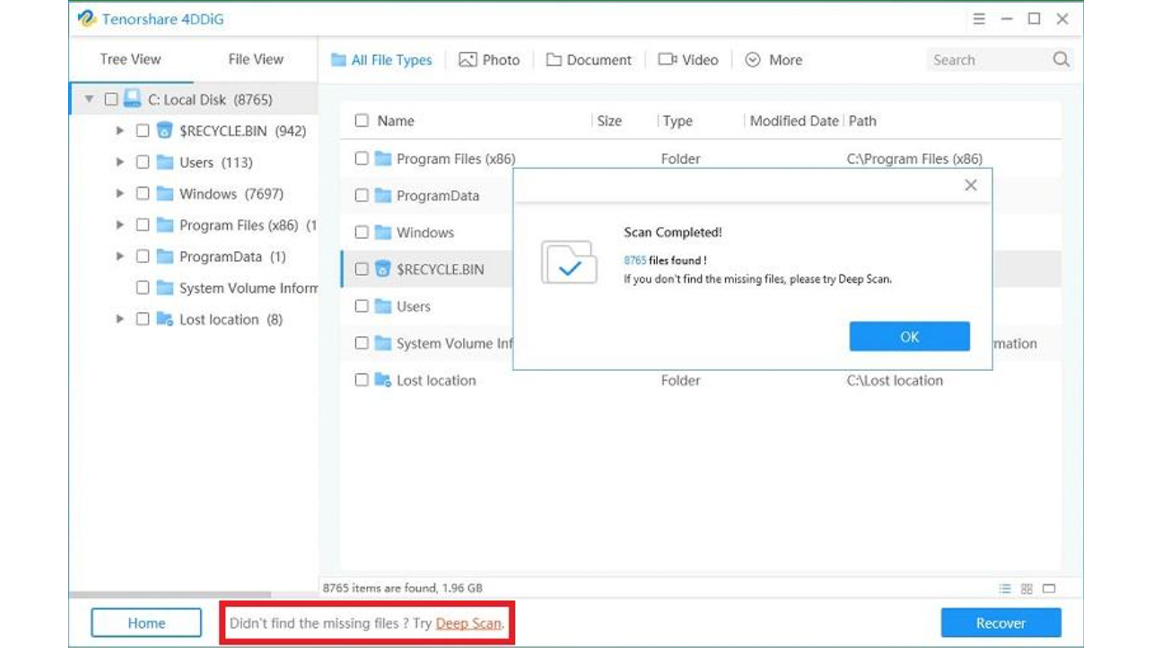This screenshot has width=1152, height=648.
Task: Switch to list view layout icon
Action: click(1004, 588)
